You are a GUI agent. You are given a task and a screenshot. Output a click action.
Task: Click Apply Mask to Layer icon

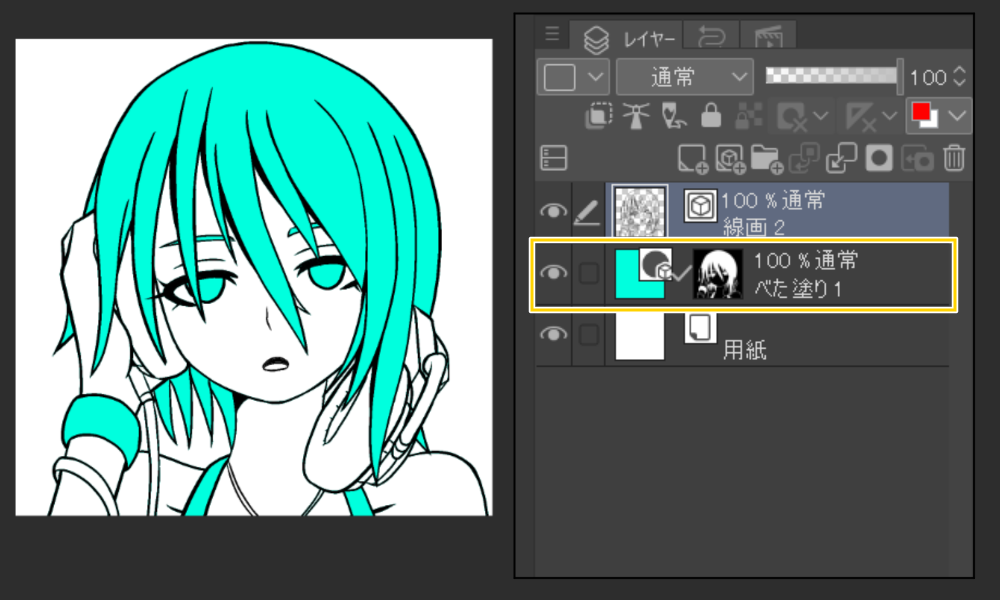pyautogui.click(x=917, y=159)
